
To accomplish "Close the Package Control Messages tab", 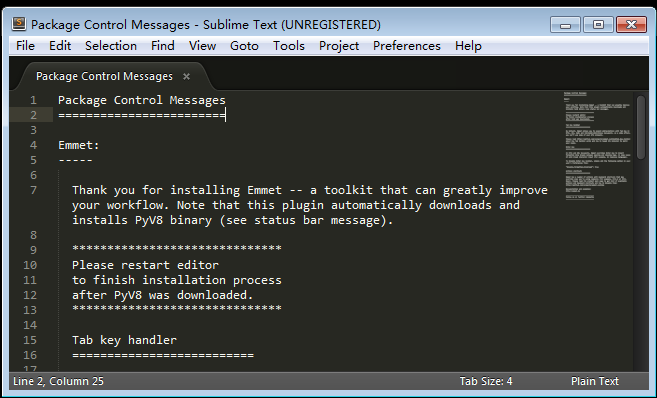I will tap(186, 76).
